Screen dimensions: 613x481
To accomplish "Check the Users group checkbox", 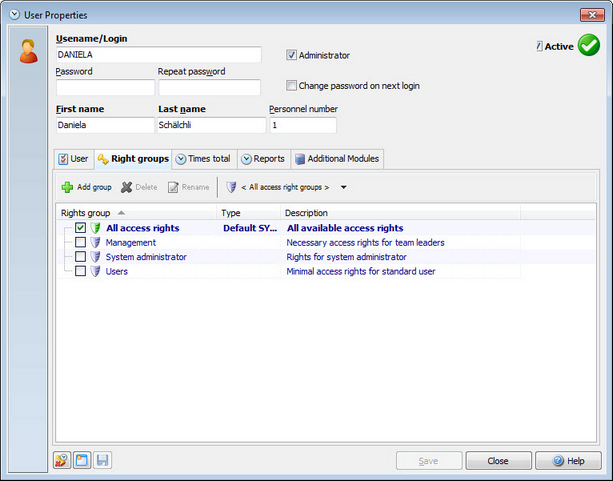I will (x=80, y=271).
